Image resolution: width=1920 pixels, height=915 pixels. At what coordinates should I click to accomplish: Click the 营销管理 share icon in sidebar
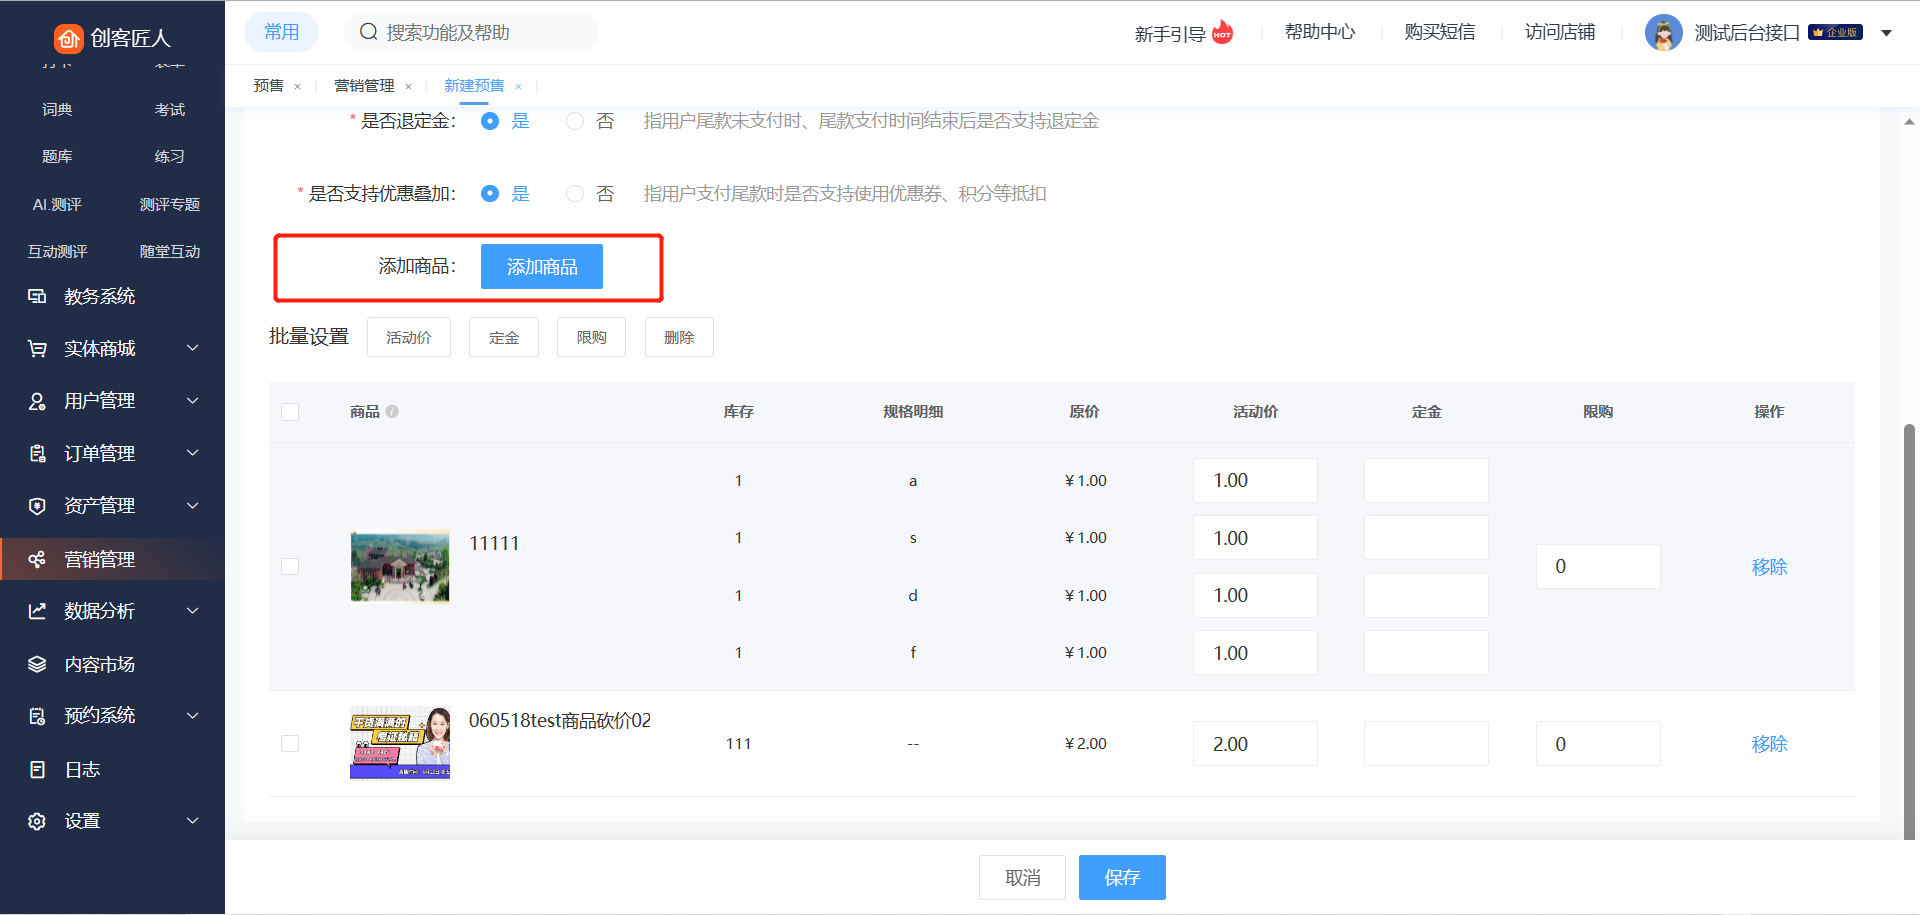click(37, 559)
